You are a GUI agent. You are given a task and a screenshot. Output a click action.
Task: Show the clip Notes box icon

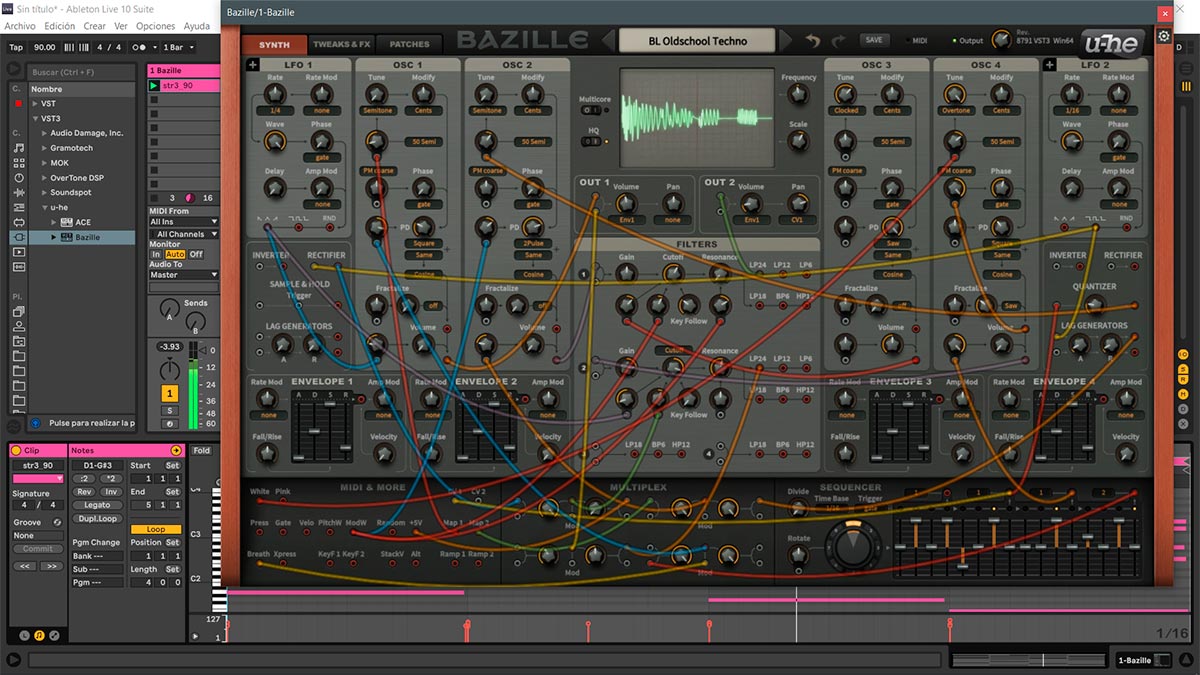click(39, 635)
